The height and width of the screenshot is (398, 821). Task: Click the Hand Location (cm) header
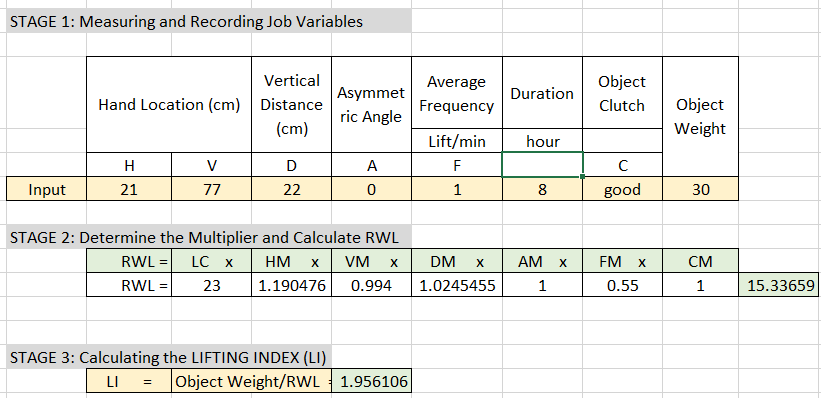point(169,105)
